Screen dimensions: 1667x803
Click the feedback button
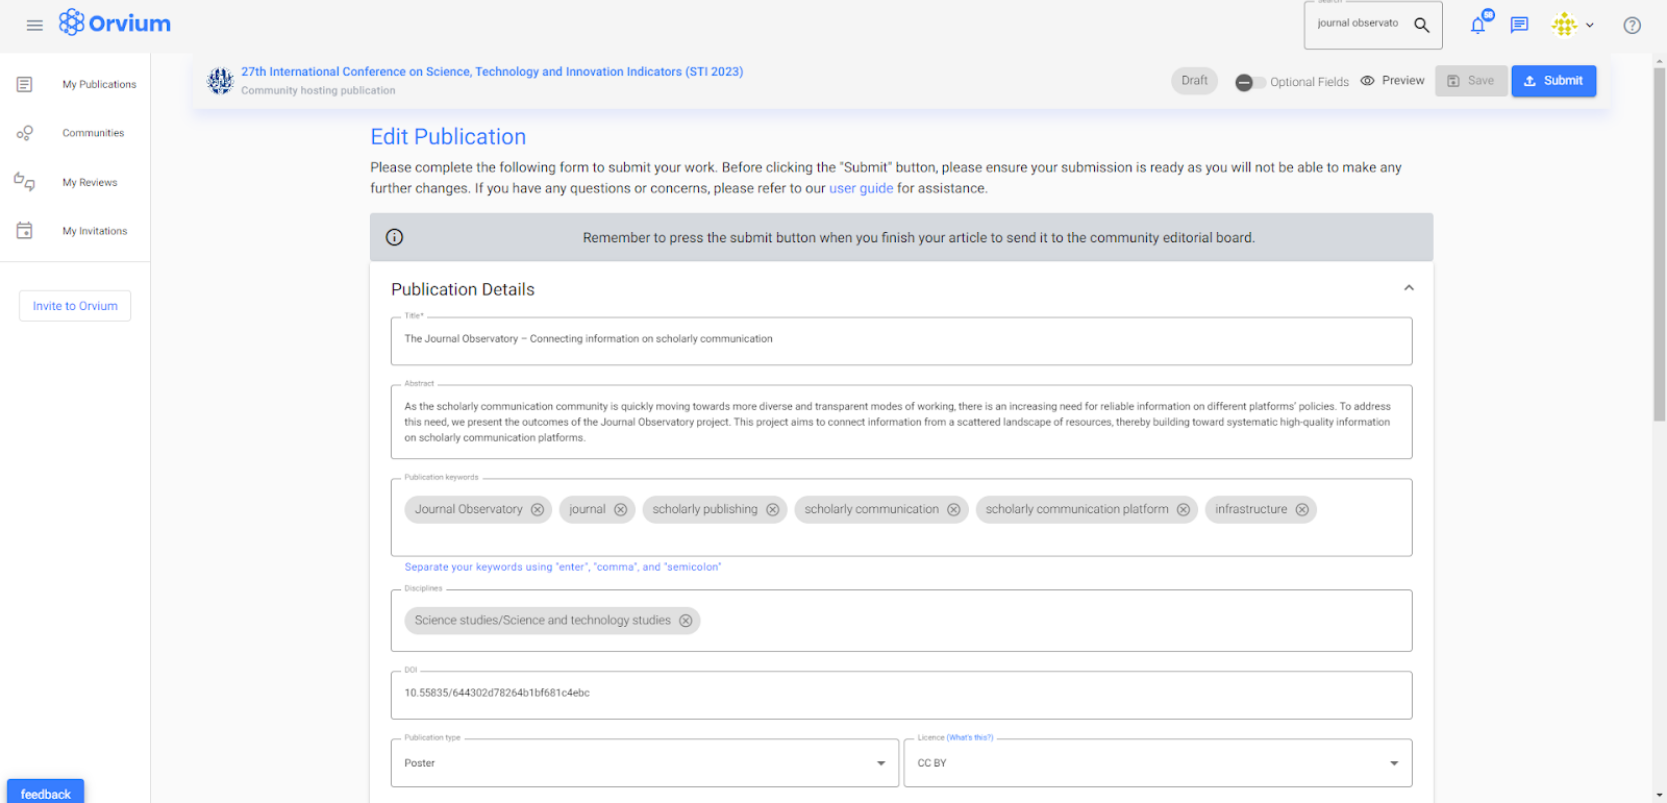46,793
